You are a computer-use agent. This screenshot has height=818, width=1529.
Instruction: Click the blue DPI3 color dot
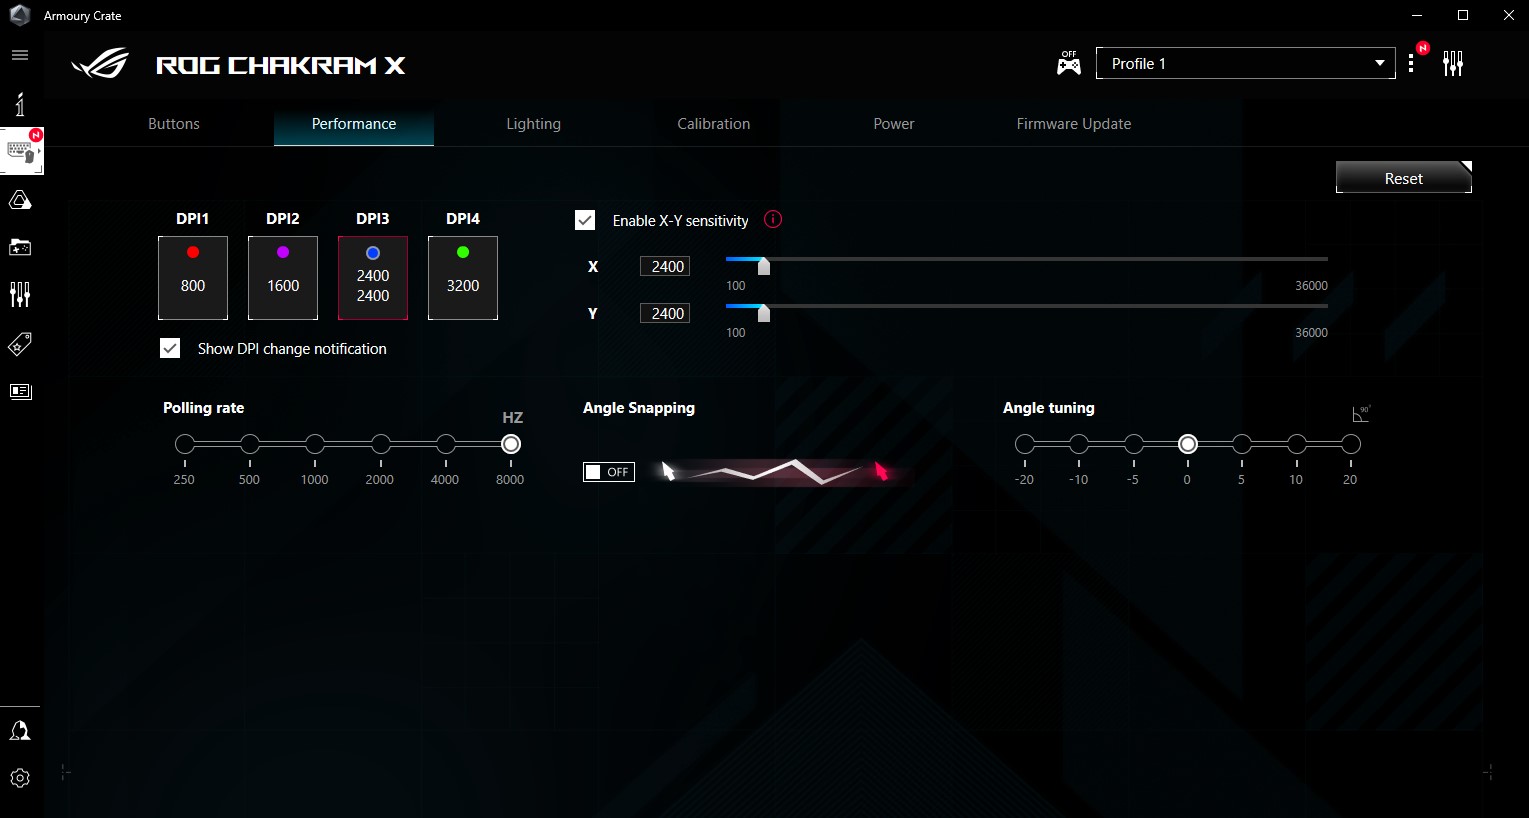pyautogui.click(x=373, y=253)
